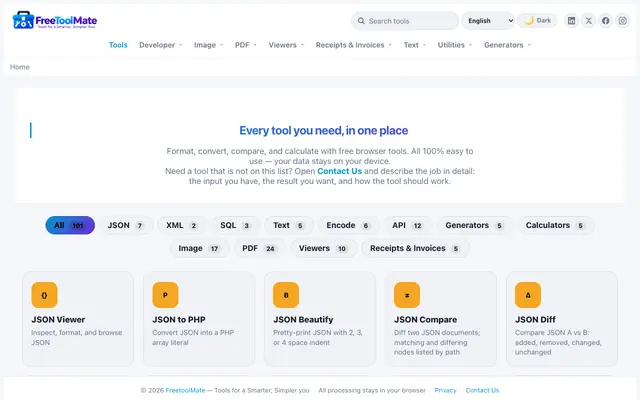Filter tools by Image chip
This screenshot has width=640, height=400.
point(200,248)
